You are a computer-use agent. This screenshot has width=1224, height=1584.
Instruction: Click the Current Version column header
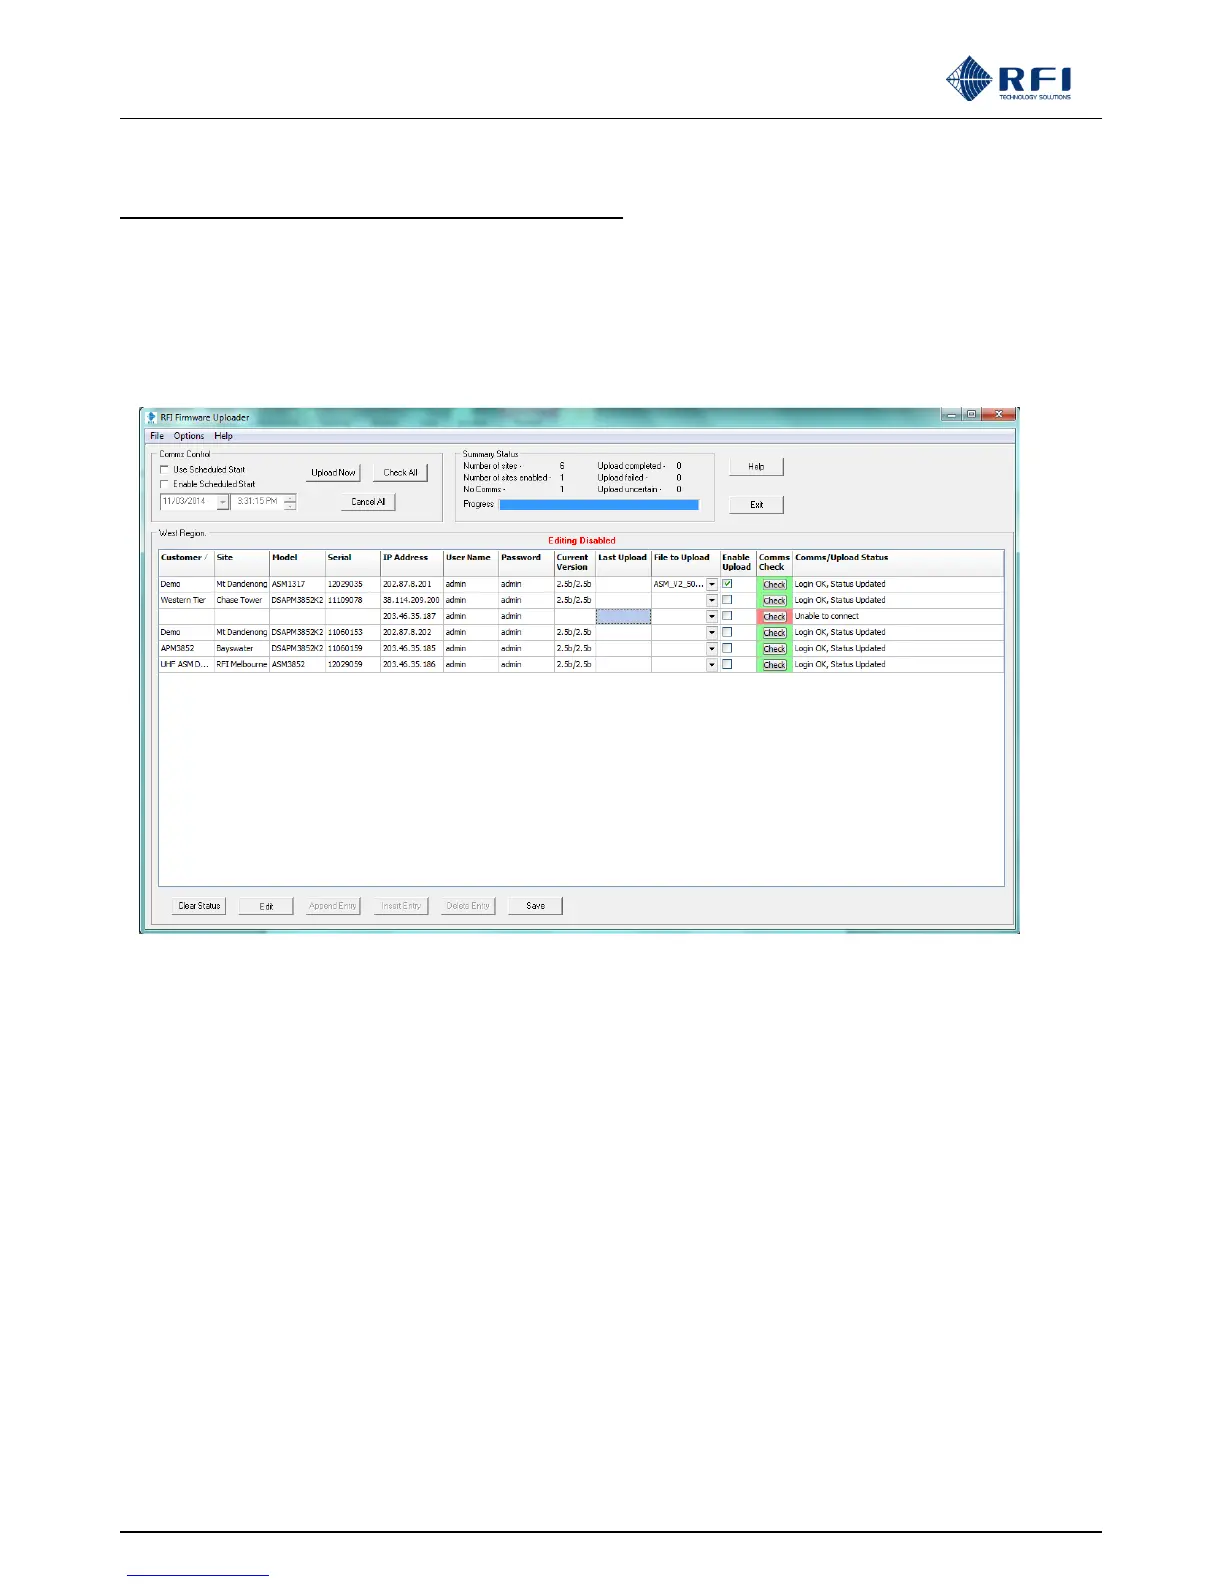click(575, 562)
